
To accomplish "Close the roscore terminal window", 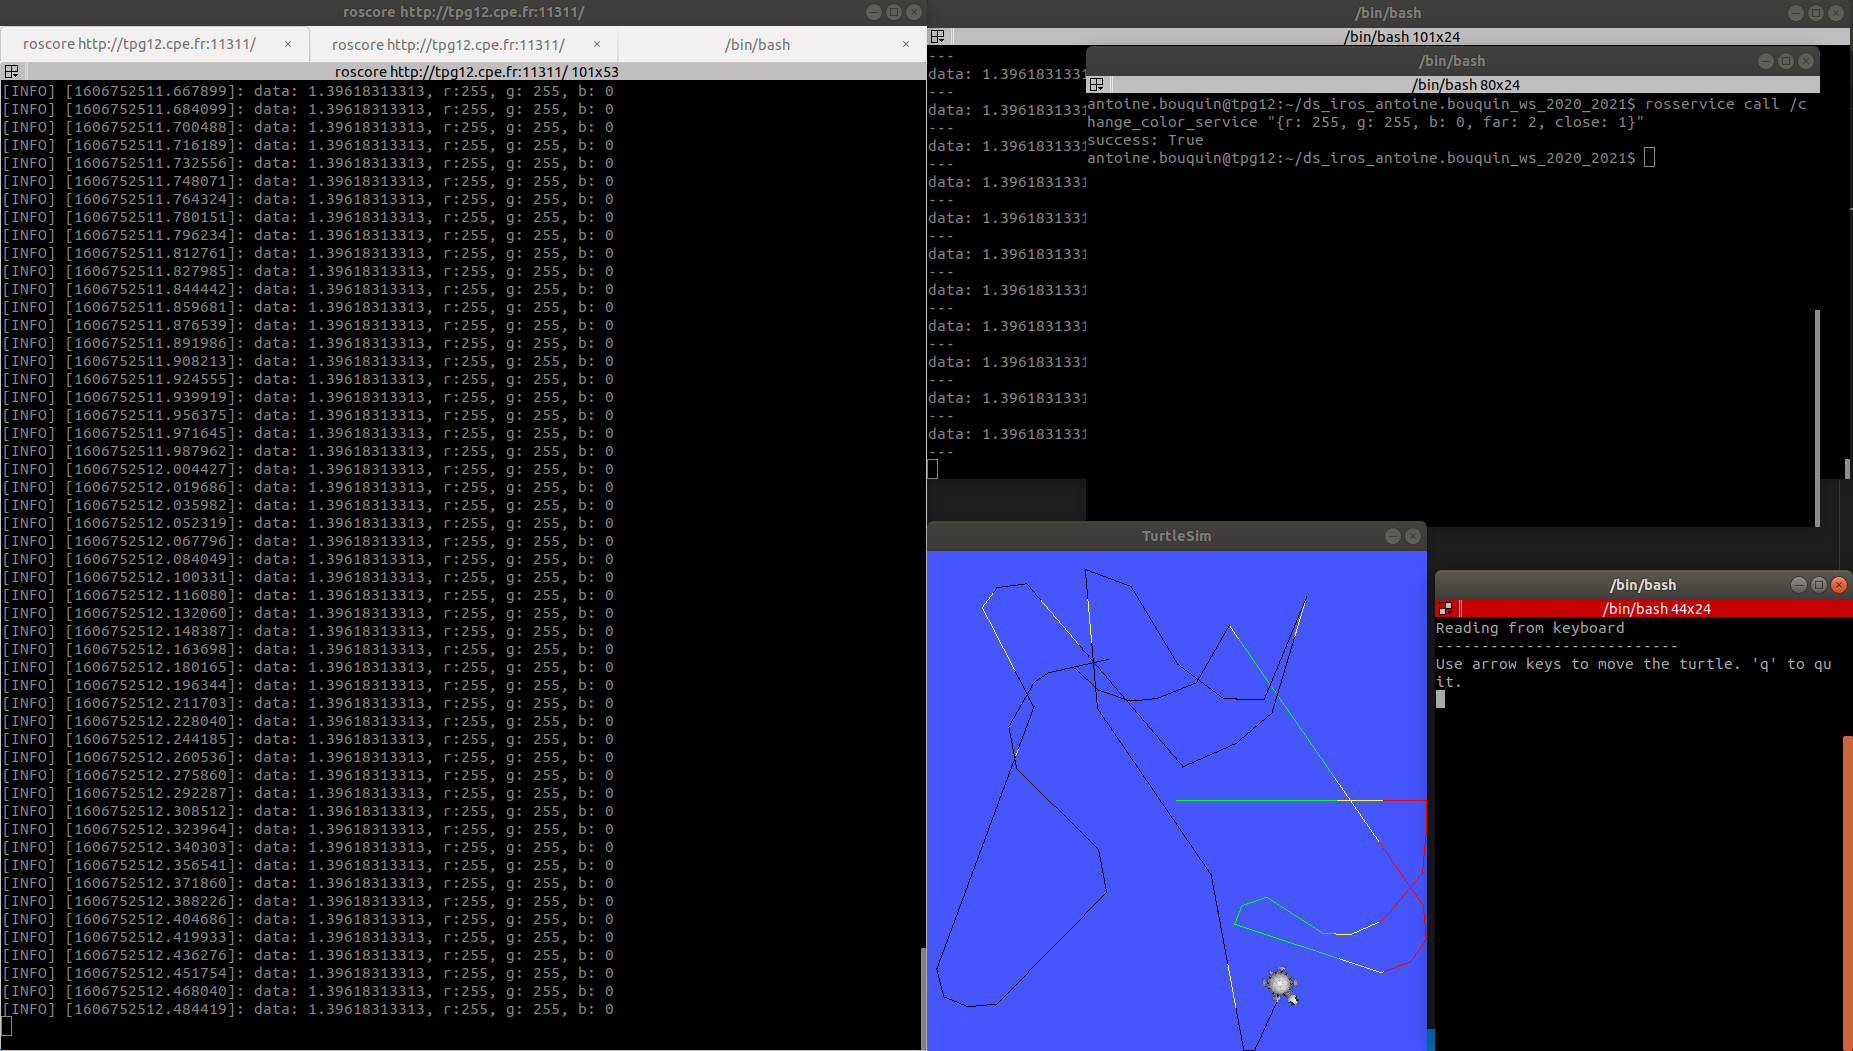I will 913,12.
